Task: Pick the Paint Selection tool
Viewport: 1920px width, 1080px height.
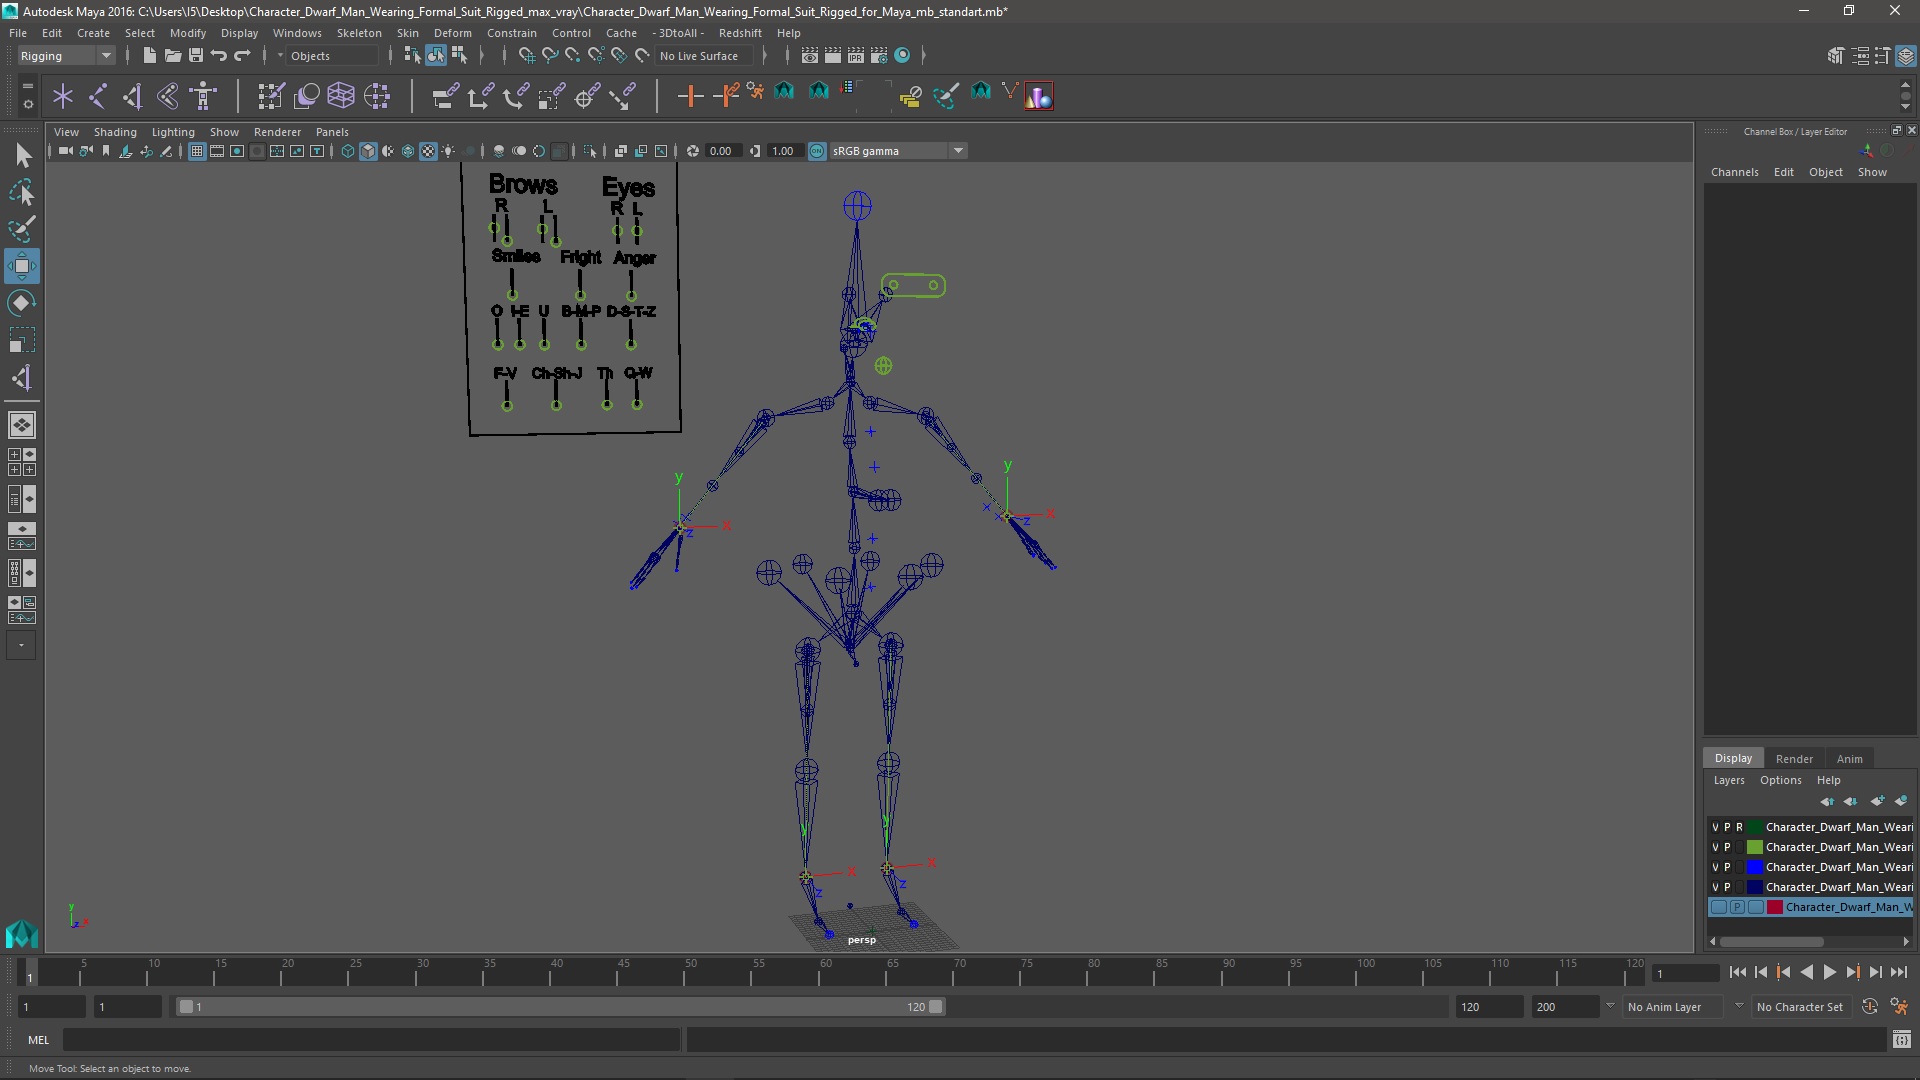Action: pos(22,229)
